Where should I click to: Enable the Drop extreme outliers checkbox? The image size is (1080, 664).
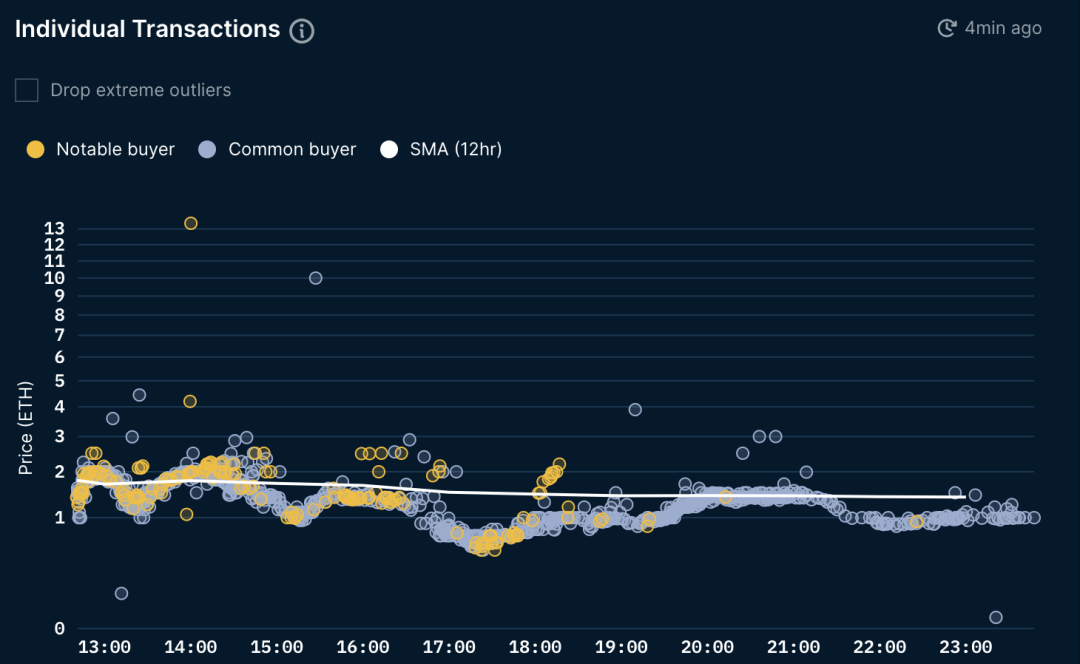point(27,90)
